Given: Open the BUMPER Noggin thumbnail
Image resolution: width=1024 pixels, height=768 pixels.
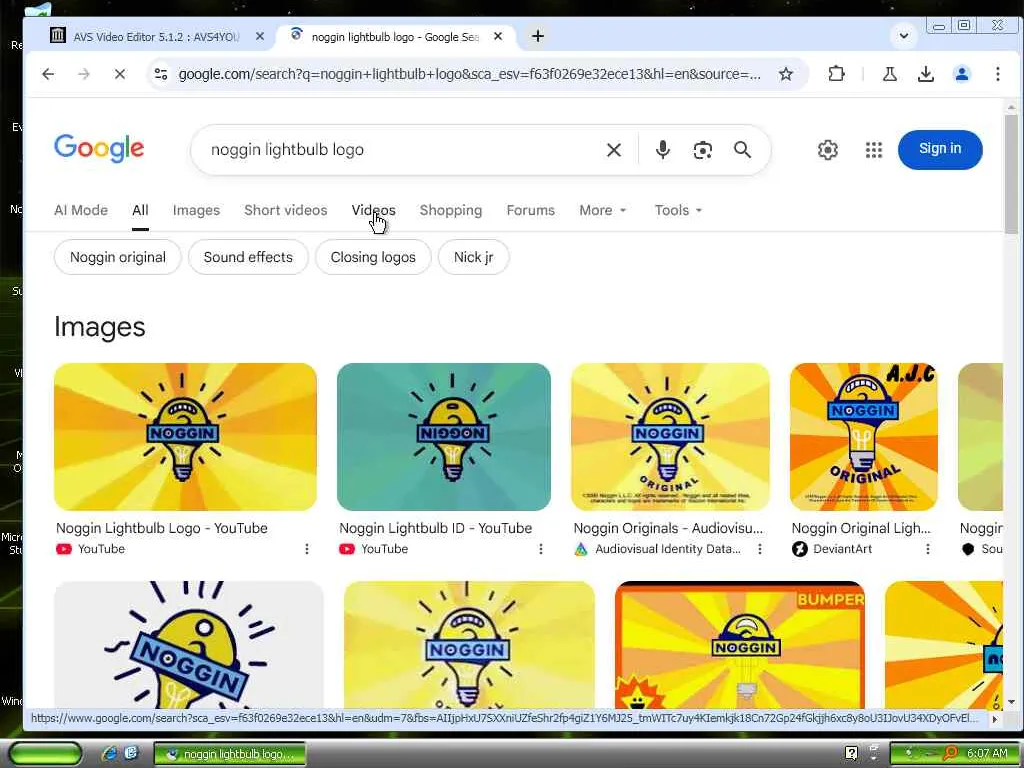Looking at the screenshot, I should click(740, 645).
